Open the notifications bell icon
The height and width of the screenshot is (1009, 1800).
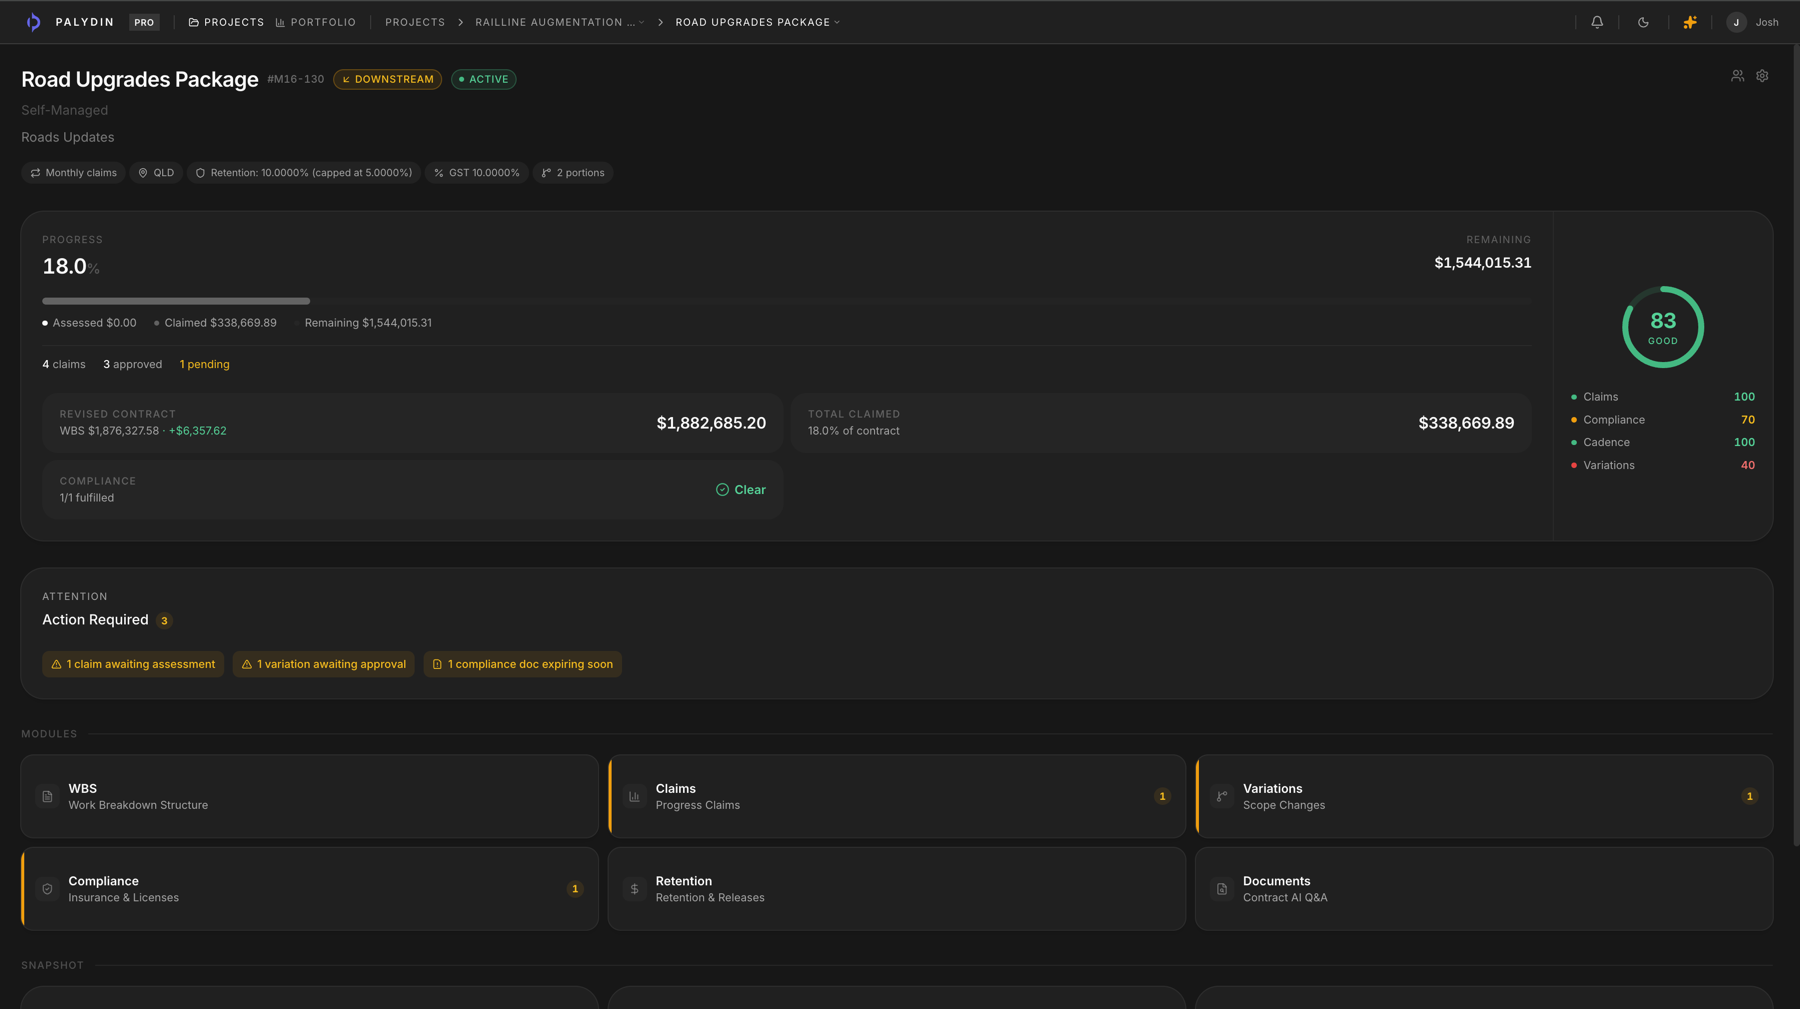click(1597, 21)
